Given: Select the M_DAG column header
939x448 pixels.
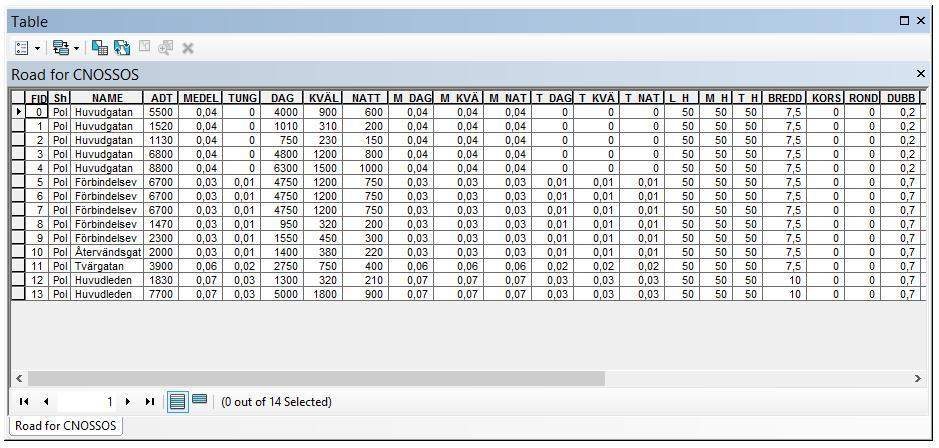Looking at the screenshot, I should tap(411, 98).
